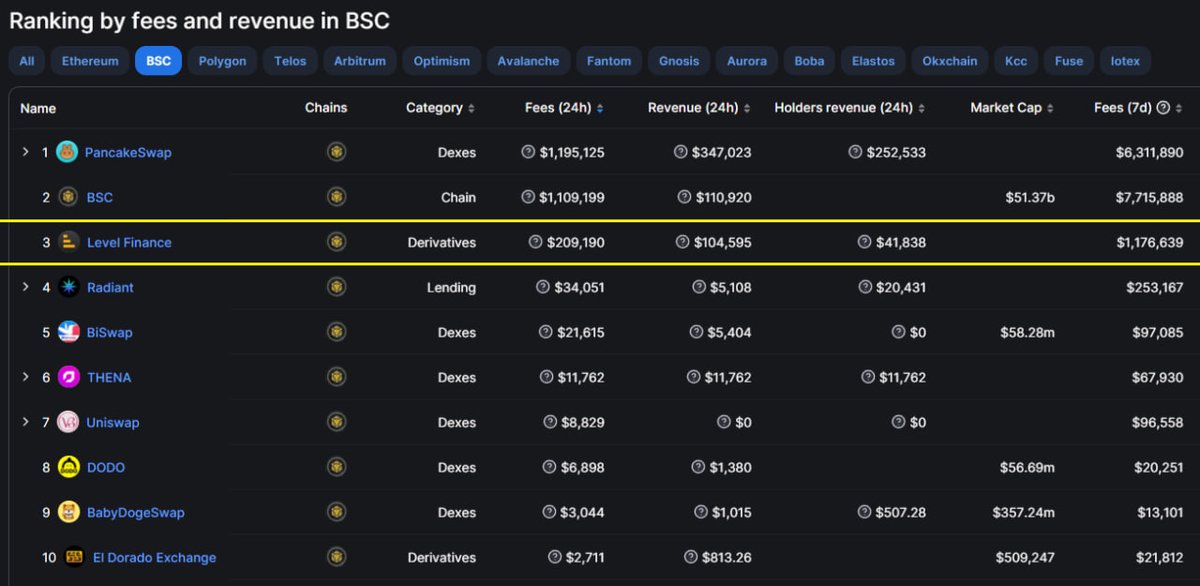This screenshot has width=1200, height=586.
Task: Click the THENA logo icon
Action: [67, 377]
